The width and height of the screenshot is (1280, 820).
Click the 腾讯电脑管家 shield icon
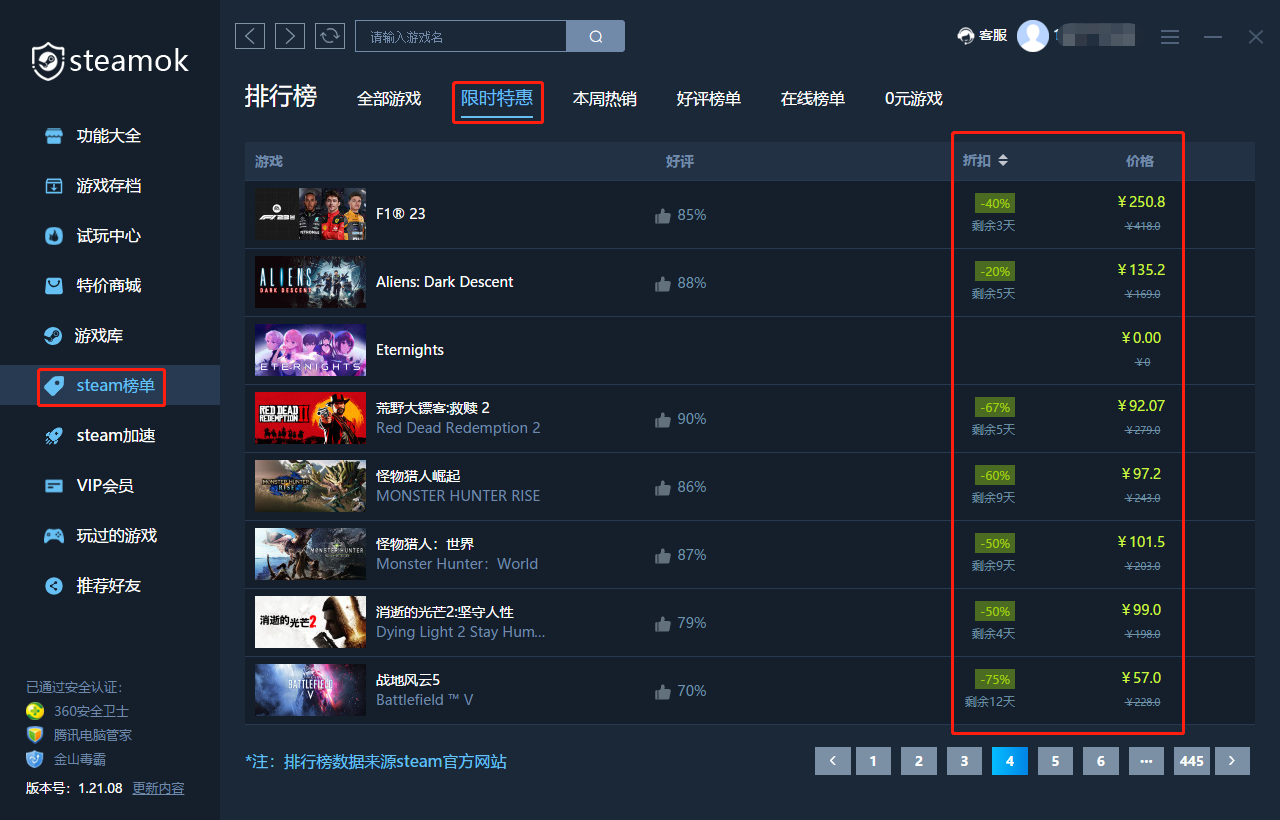(x=35, y=735)
